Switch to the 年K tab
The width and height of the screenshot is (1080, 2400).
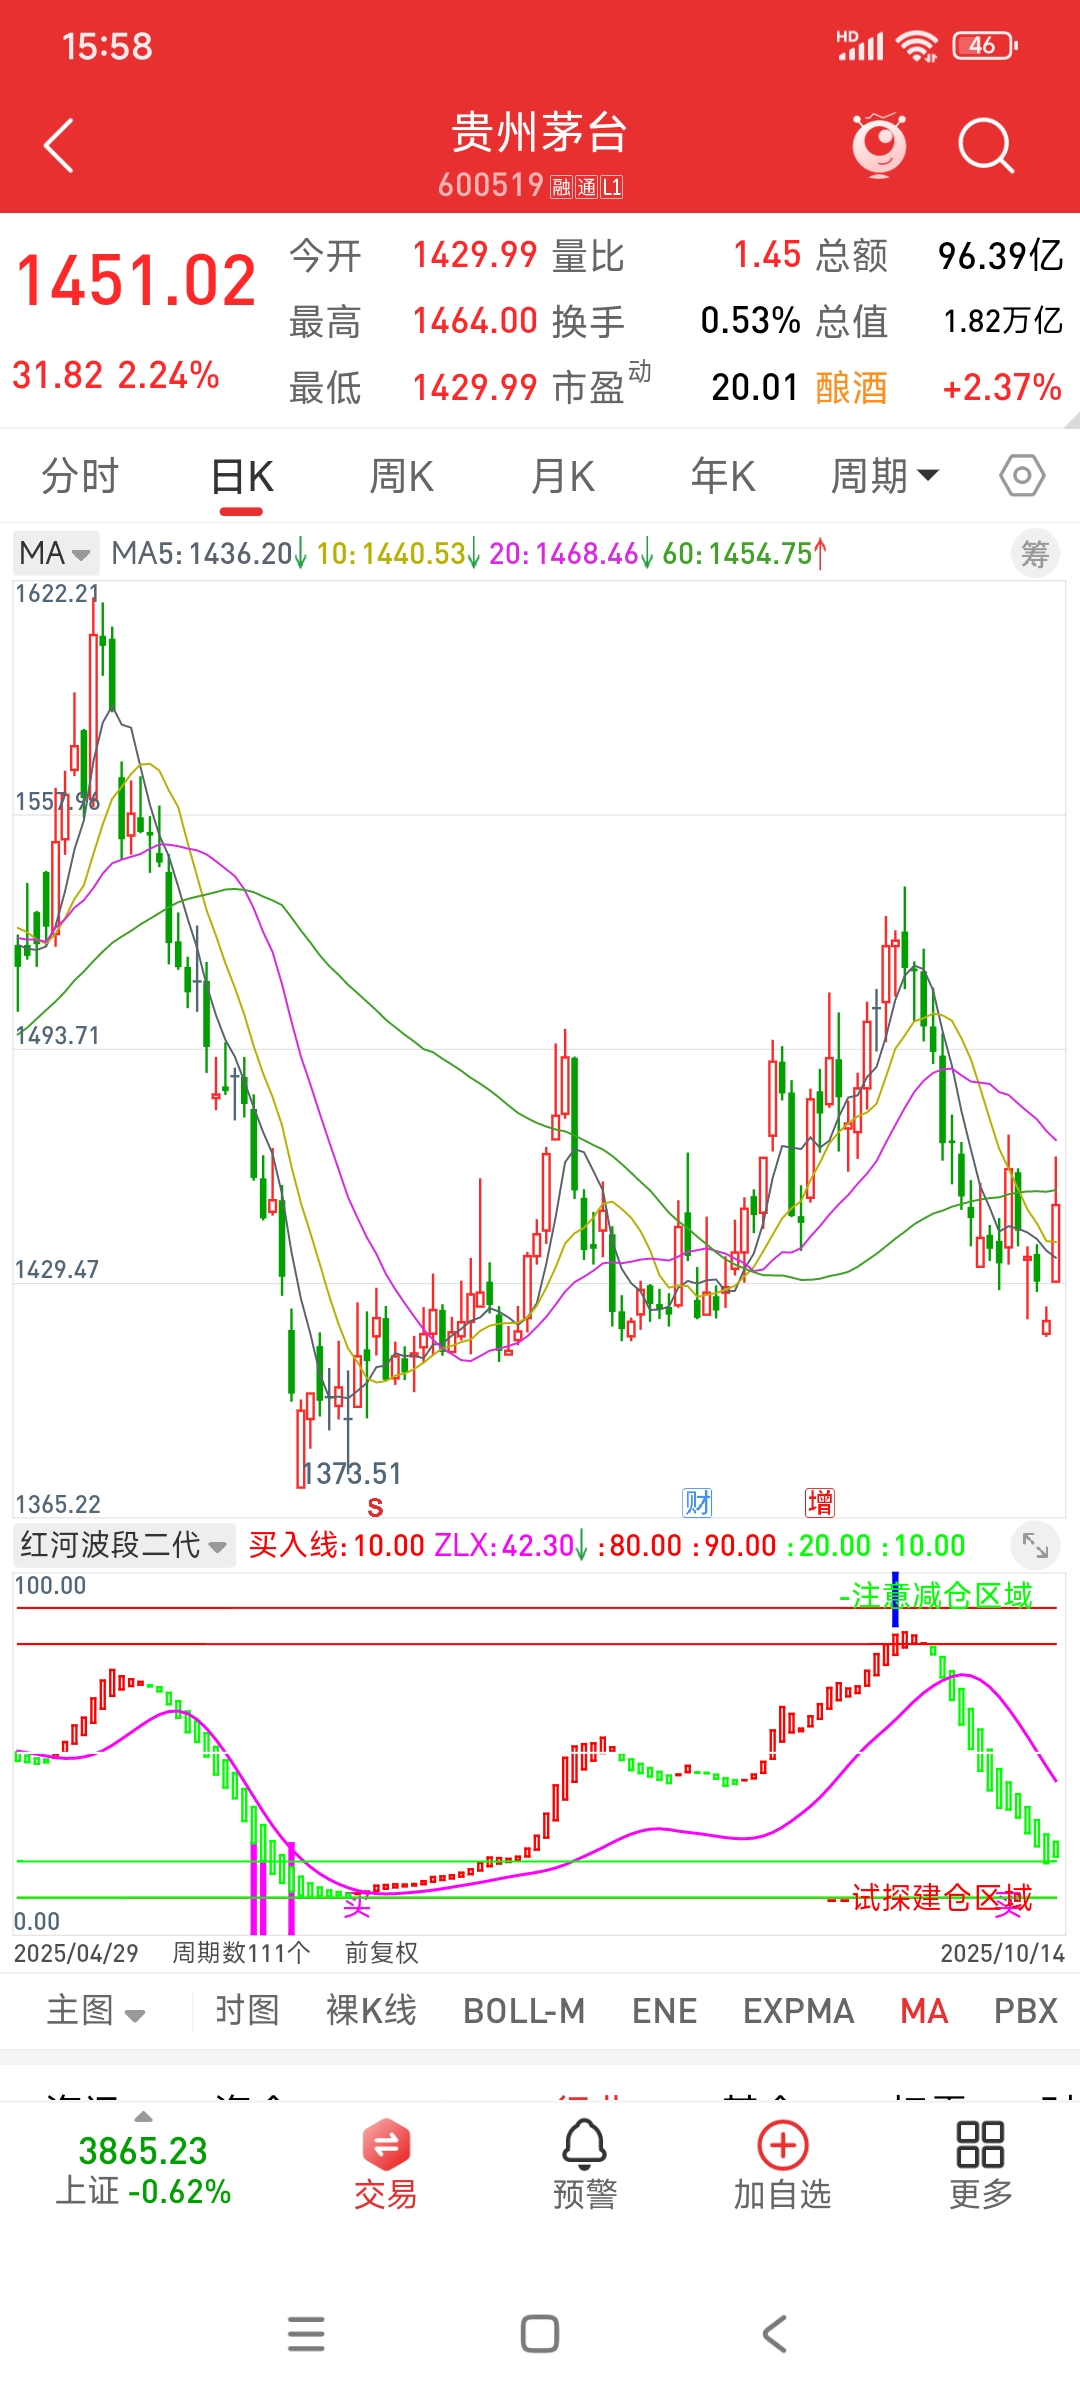(x=723, y=476)
